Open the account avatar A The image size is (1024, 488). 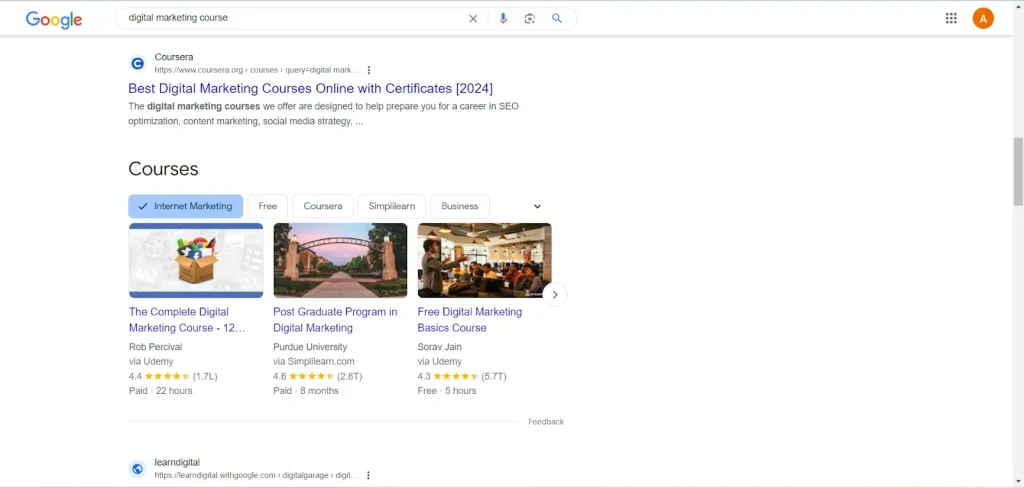[983, 18]
